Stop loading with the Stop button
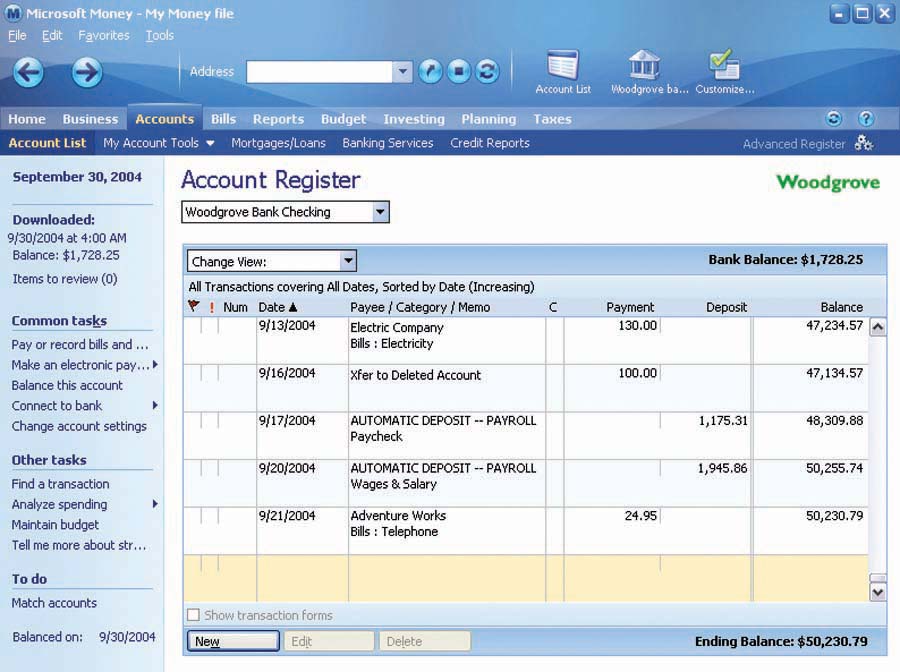Image resolution: width=900 pixels, height=672 pixels. click(459, 72)
